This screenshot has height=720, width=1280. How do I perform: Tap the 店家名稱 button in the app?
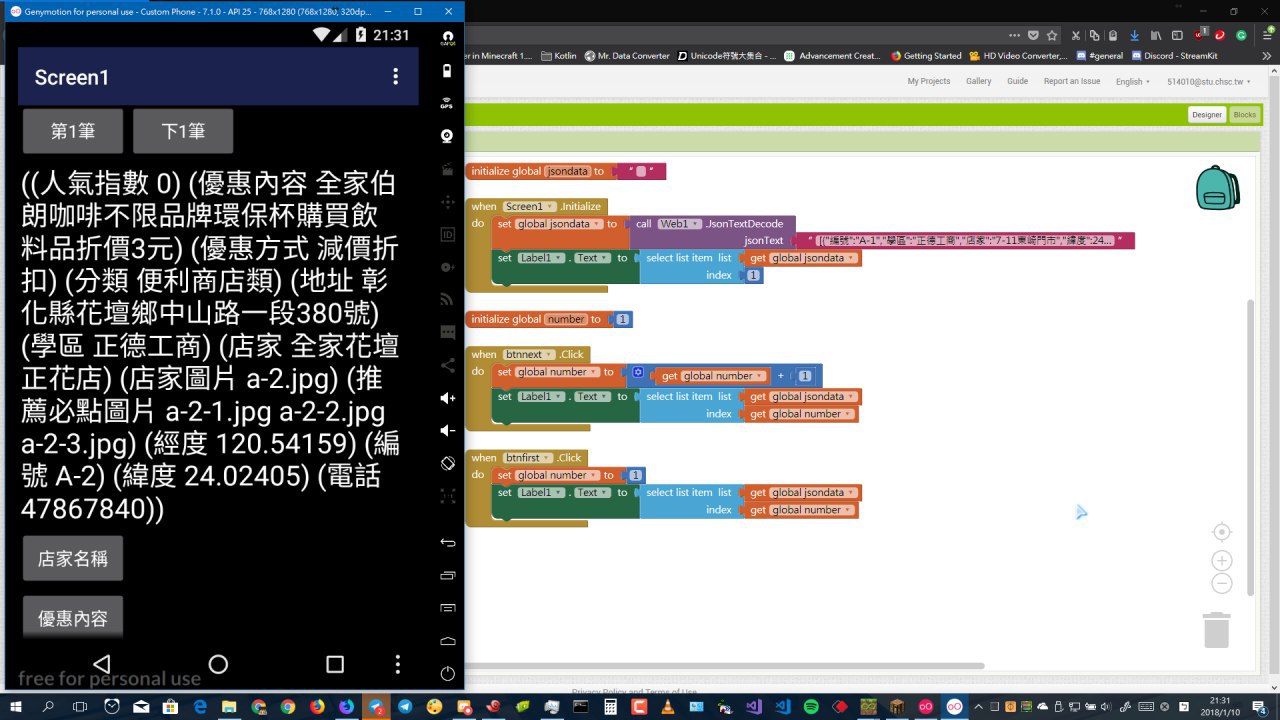coord(73,558)
